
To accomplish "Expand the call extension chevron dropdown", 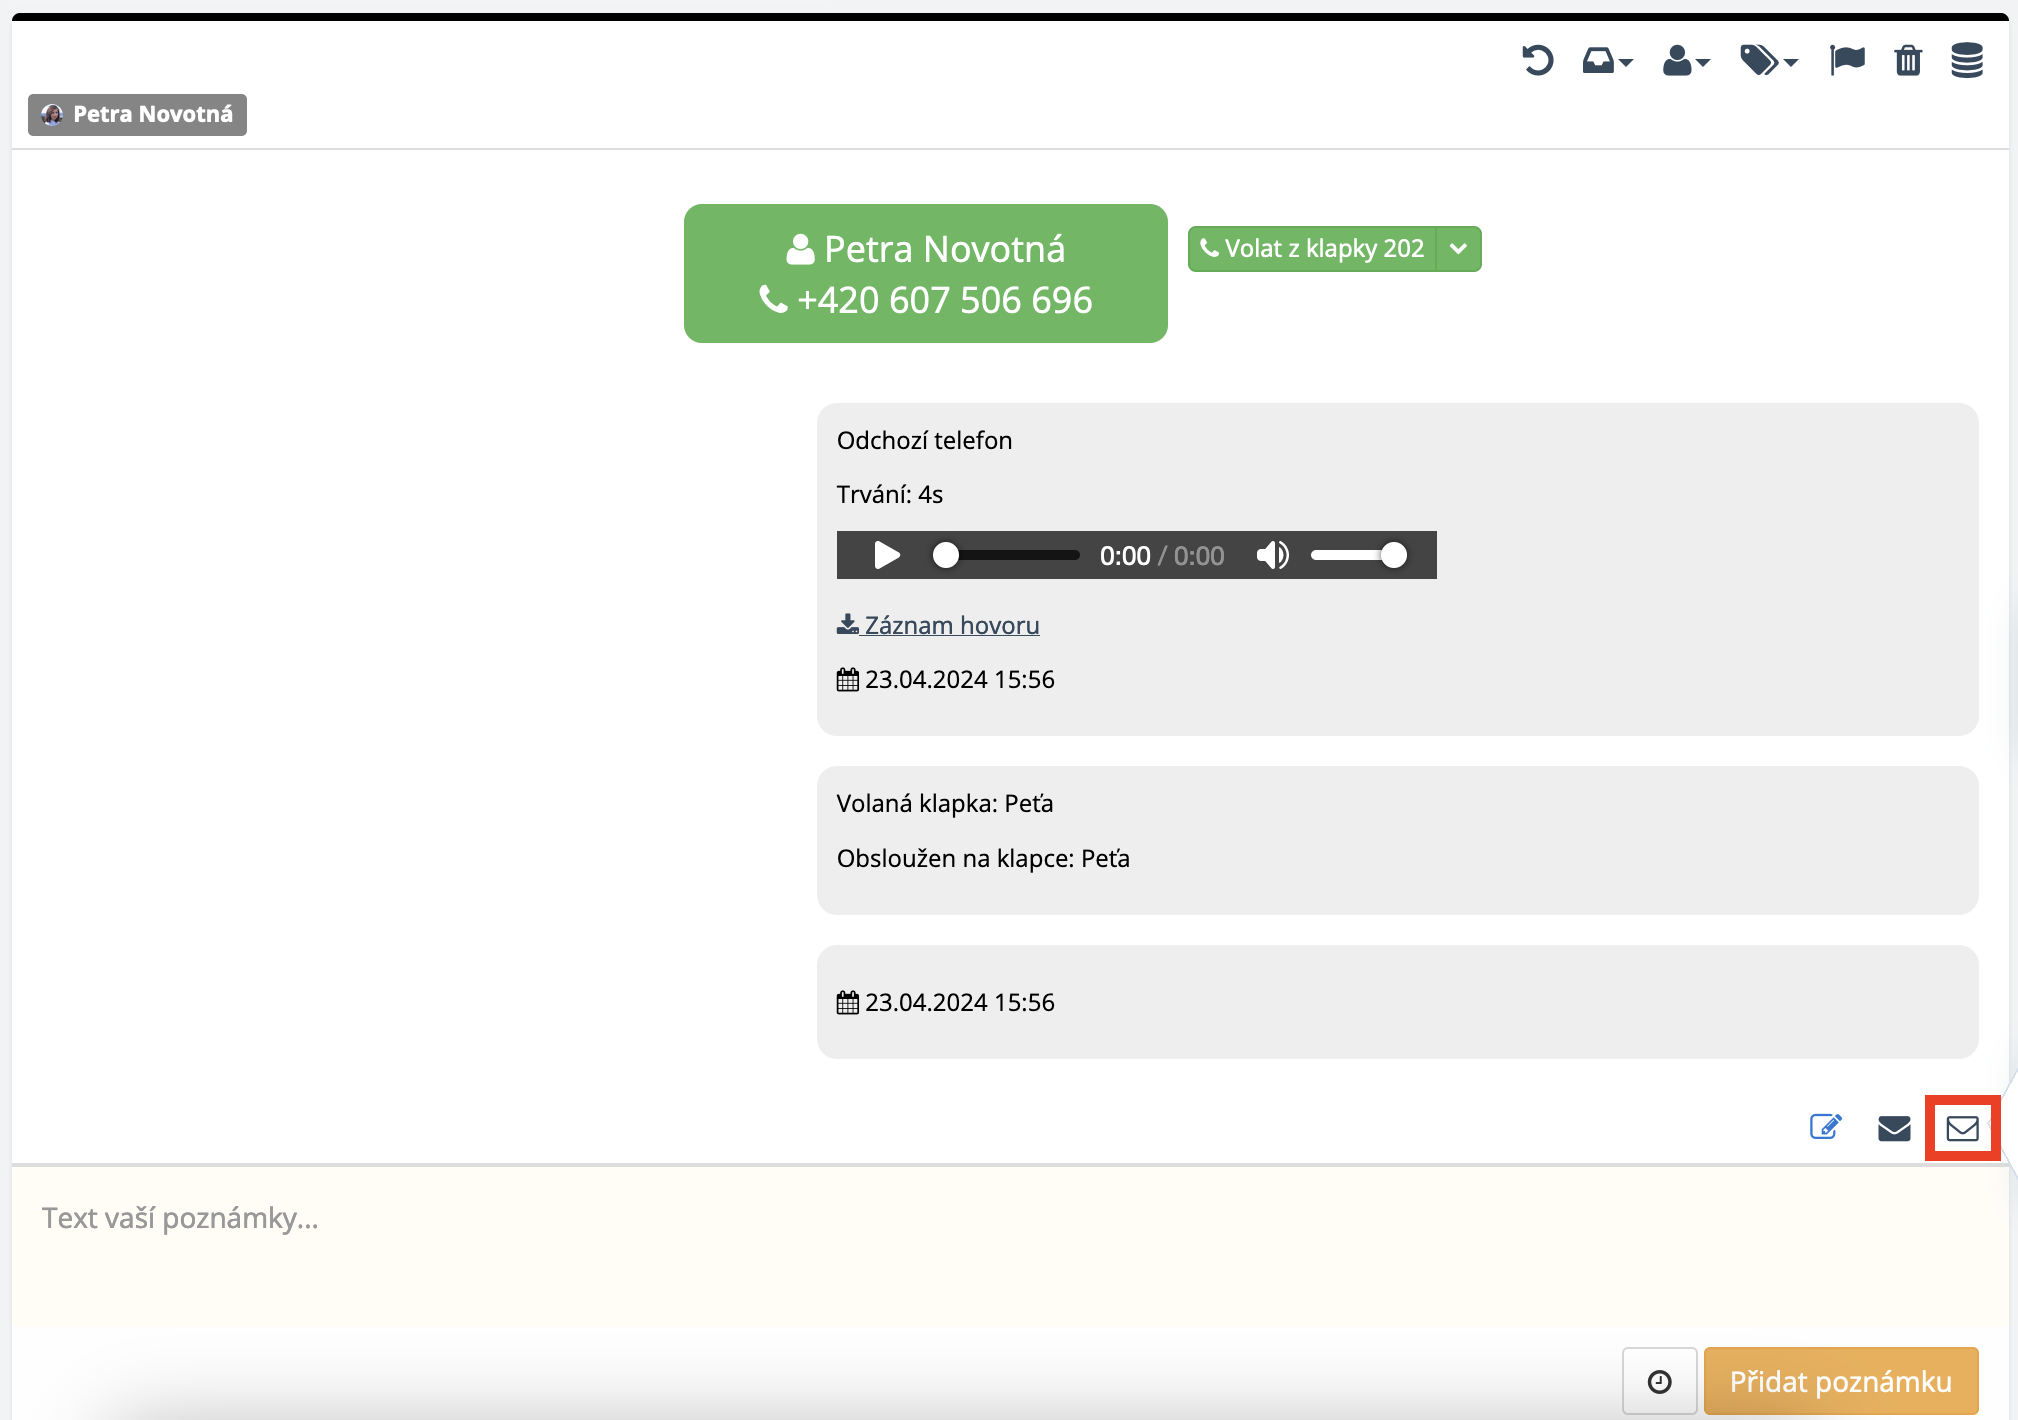I will pos(1458,249).
